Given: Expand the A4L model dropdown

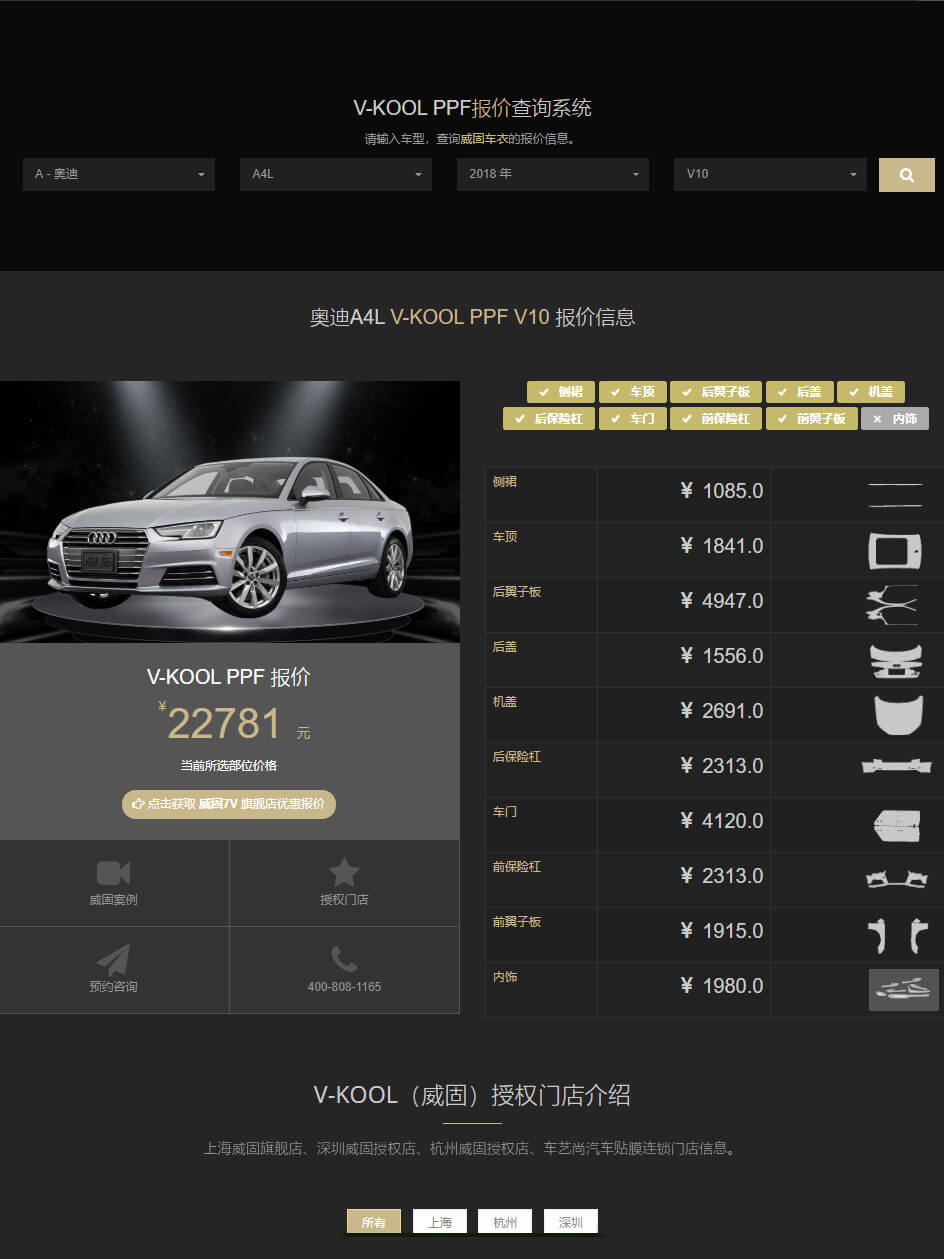Looking at the screenshot, I should [x=336, y=174].
